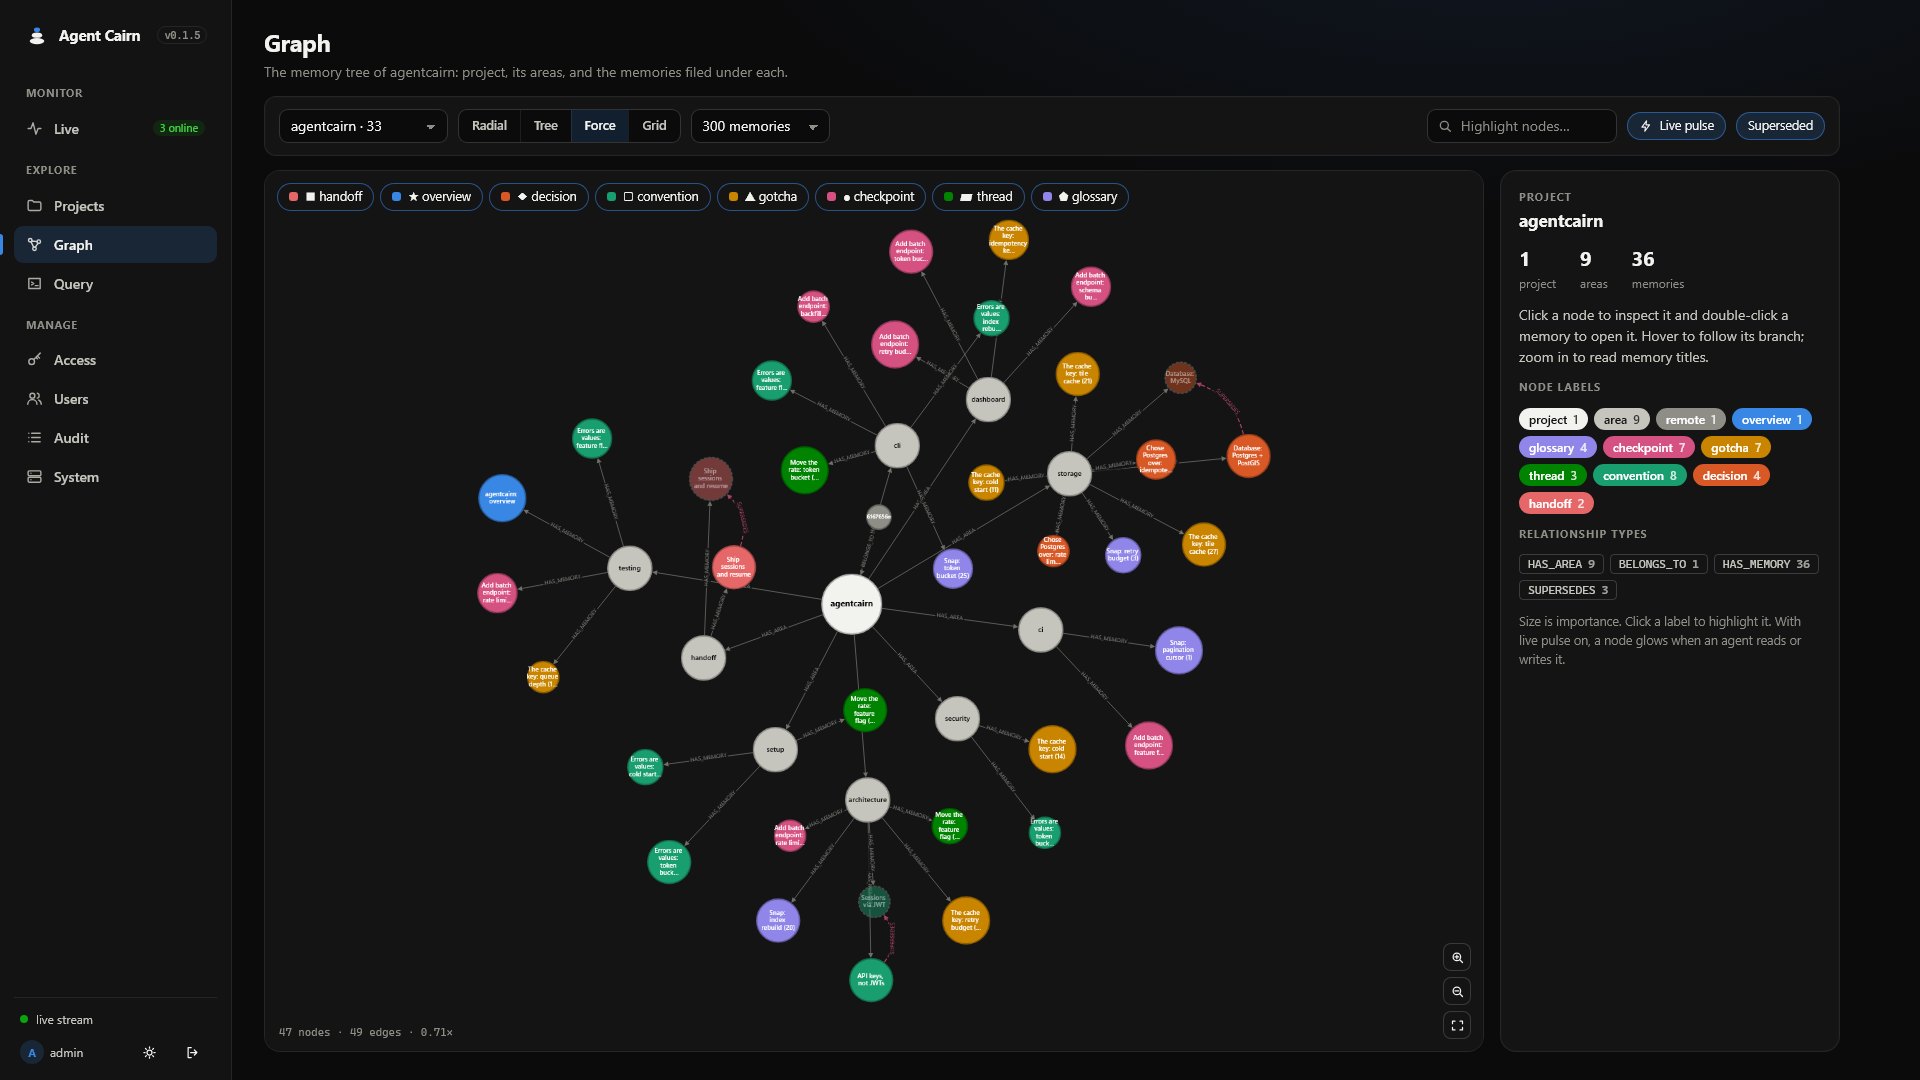Viewport: 1920px width, 1080px height.
Task: Toggle handoff filter chip
Action: pos(325,197)
